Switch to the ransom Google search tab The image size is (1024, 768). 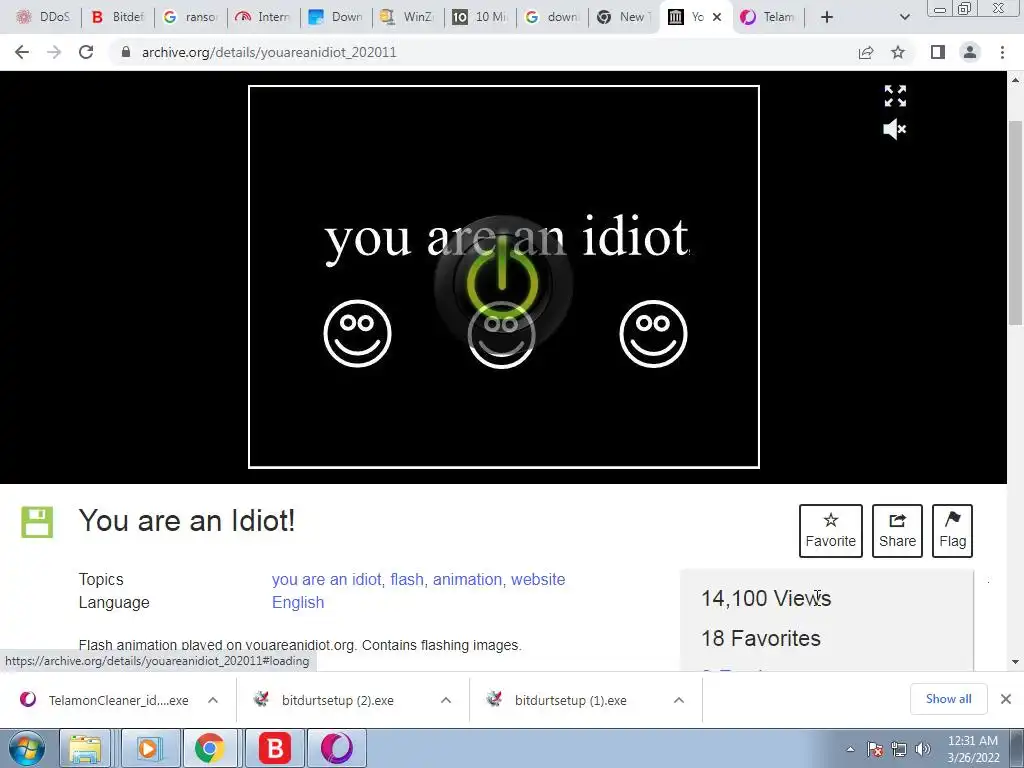point(191,17)
